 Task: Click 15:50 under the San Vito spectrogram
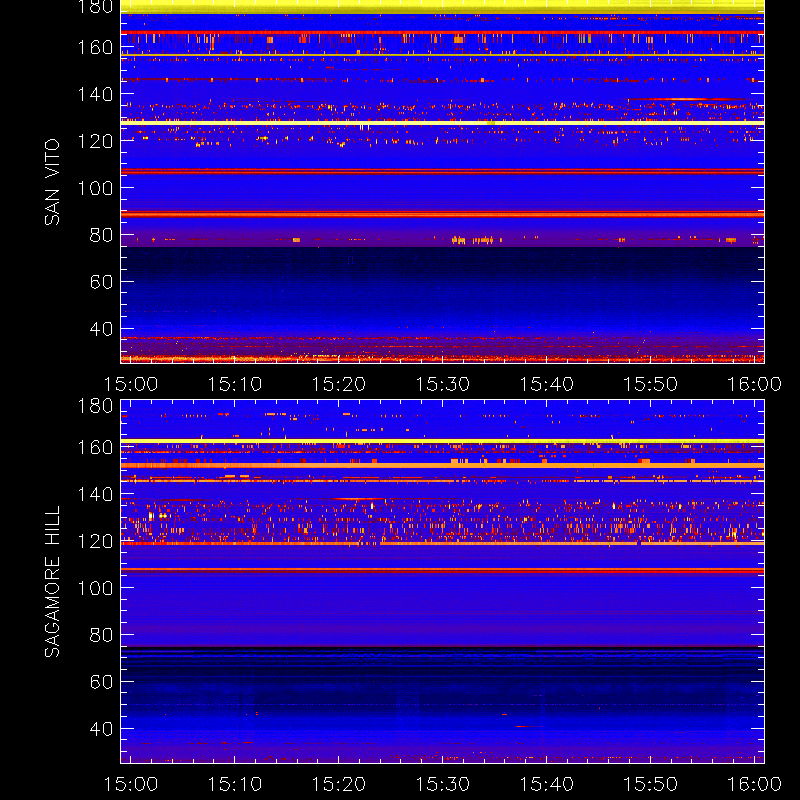651,384
